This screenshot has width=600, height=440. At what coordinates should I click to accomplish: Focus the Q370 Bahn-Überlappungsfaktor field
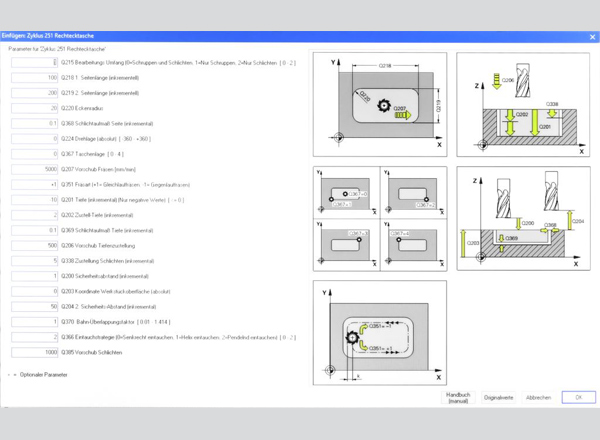click(x=35, y=322)
